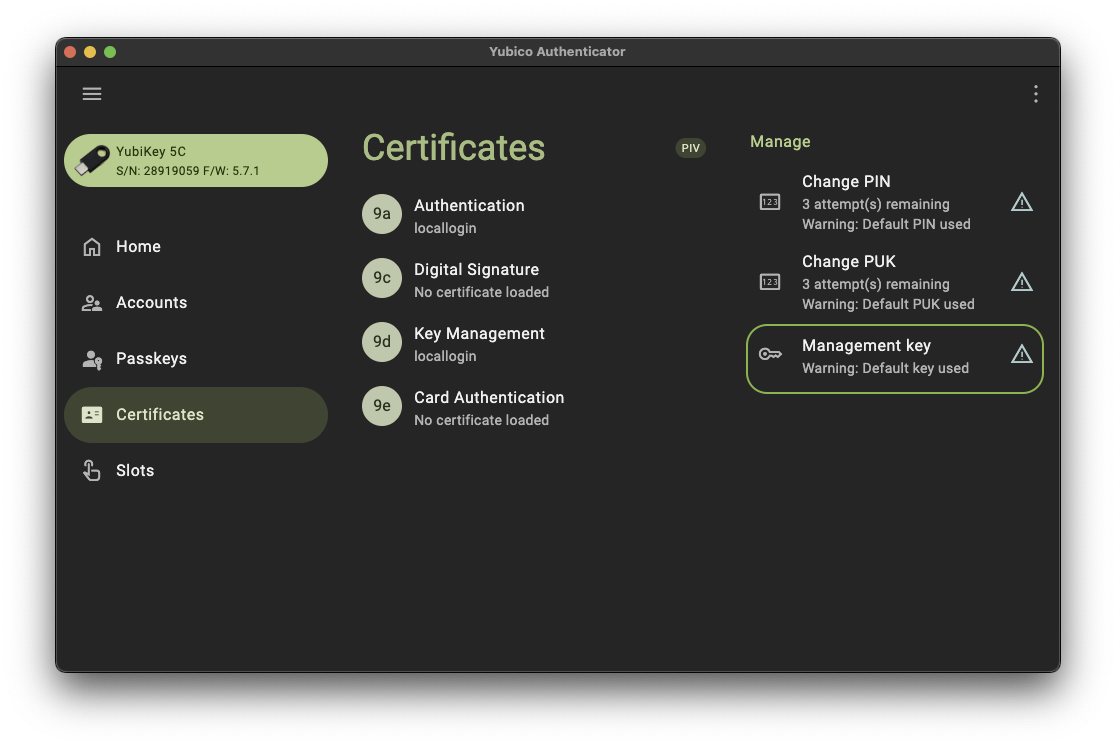Image resolution: width=1116 pixels, height=746 pixels.
Task: Open Change PUK option
Action: [895, 283]
